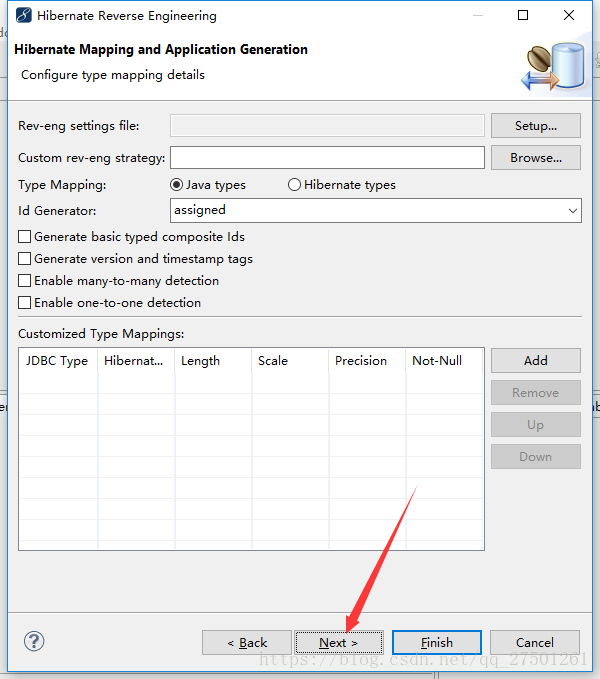The height and width of the screenshot is (679, 600).
Task: Click the Setup... button
Action: tap(535, 126)
